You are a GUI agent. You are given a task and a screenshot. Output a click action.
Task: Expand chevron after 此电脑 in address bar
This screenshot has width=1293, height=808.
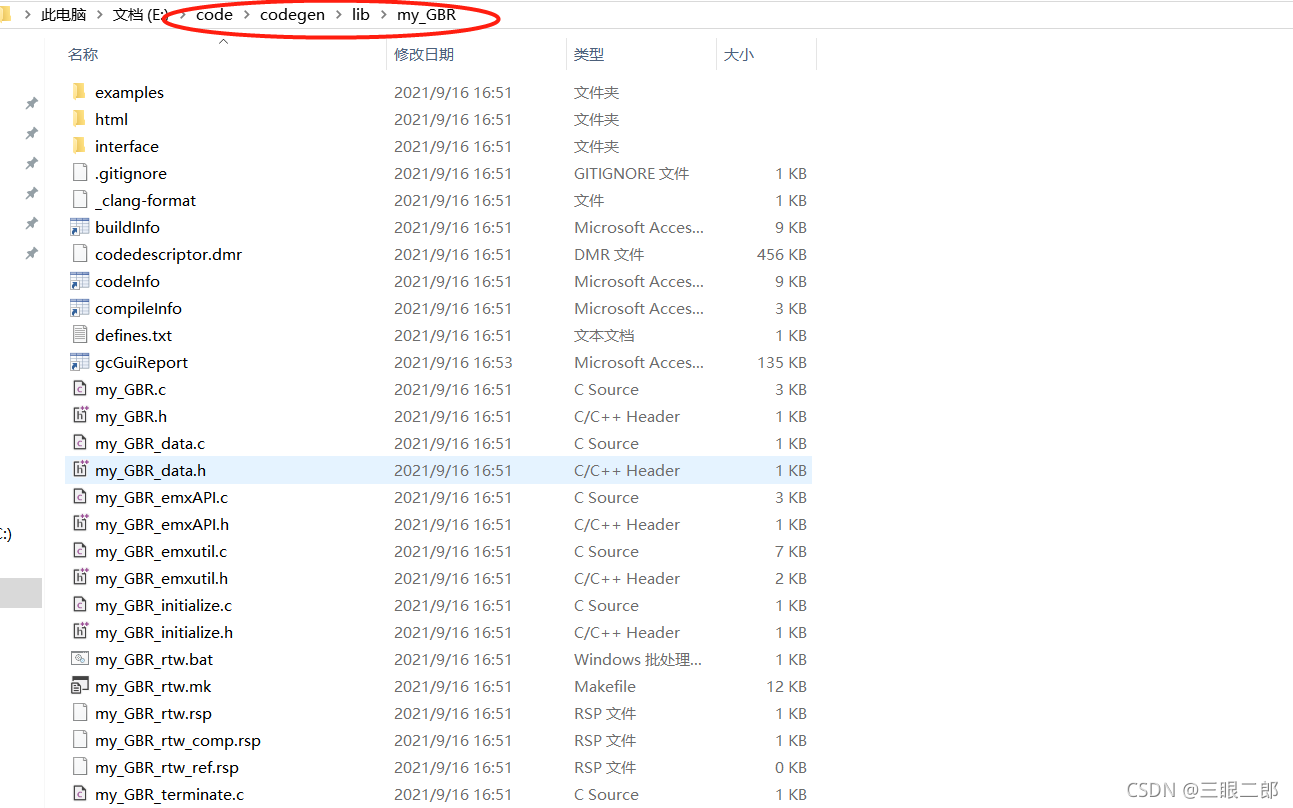[100, 15]
